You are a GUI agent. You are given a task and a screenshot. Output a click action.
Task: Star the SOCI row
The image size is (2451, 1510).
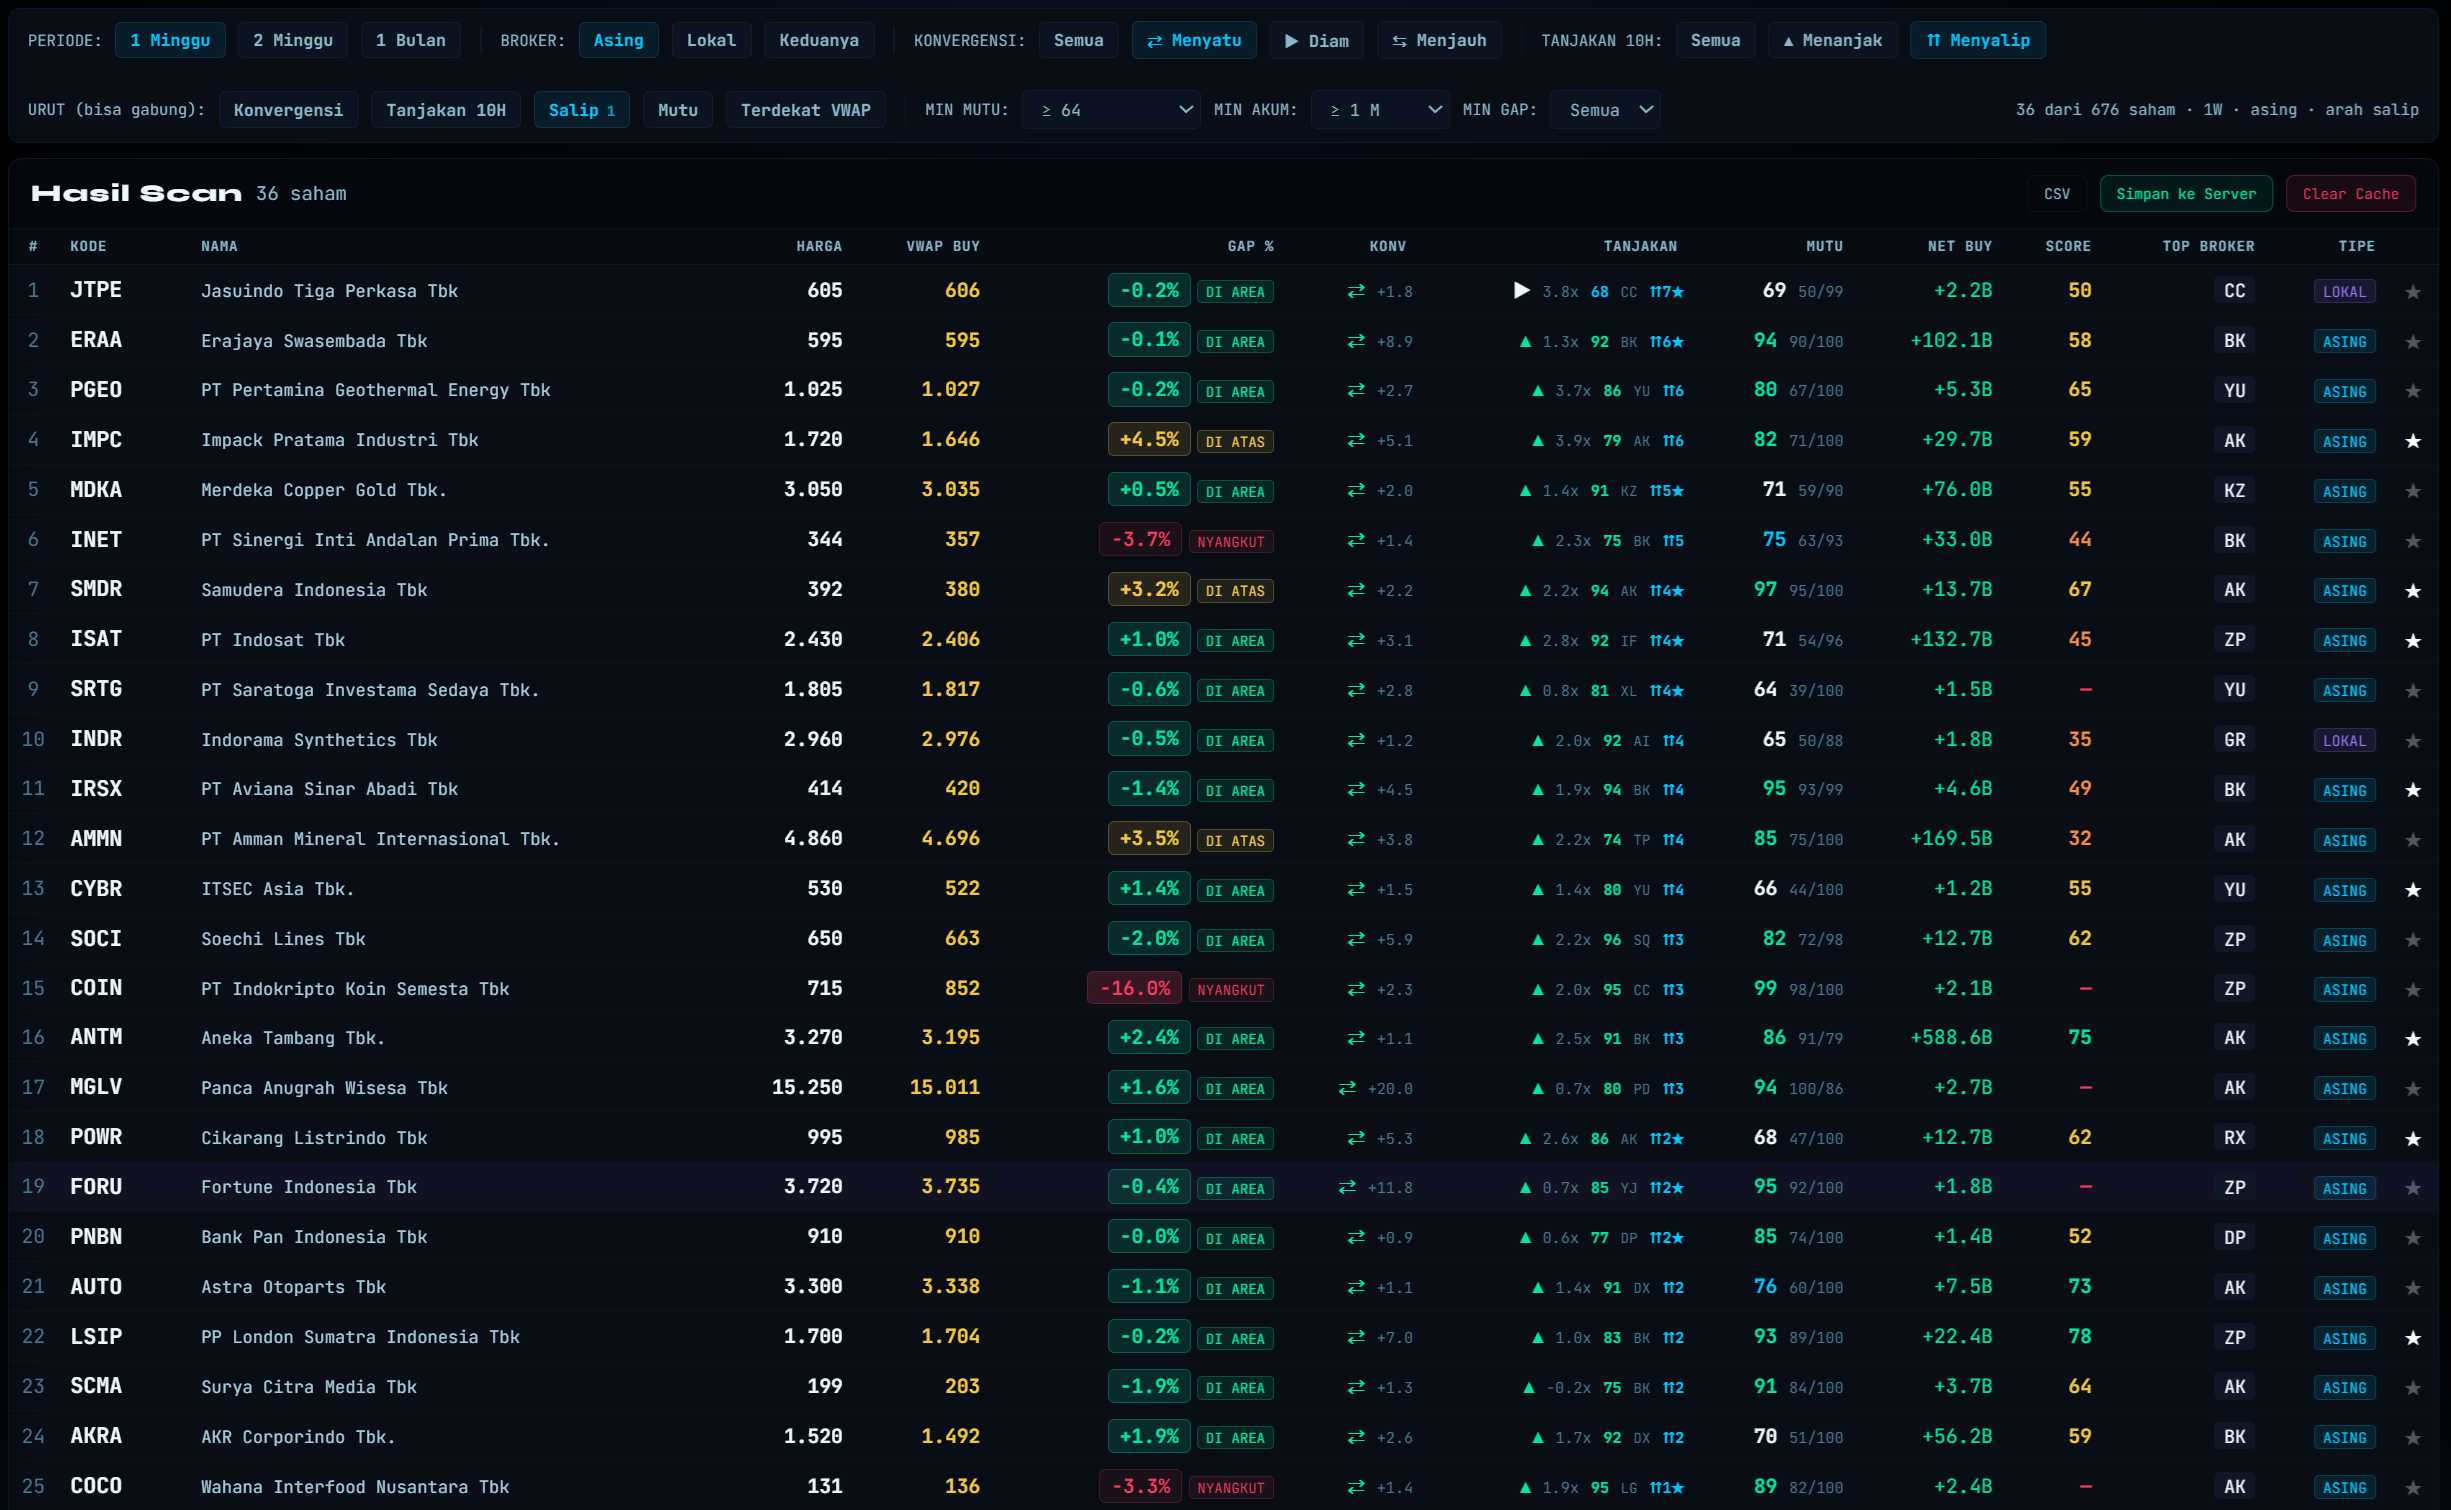(2412, 940)
